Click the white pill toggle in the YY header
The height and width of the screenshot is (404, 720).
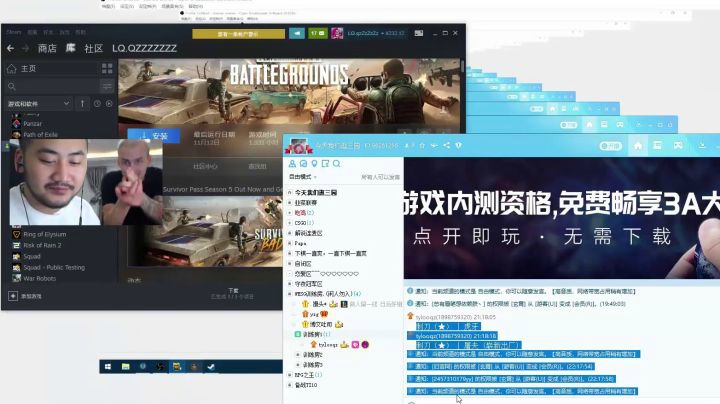coord(611,146)
